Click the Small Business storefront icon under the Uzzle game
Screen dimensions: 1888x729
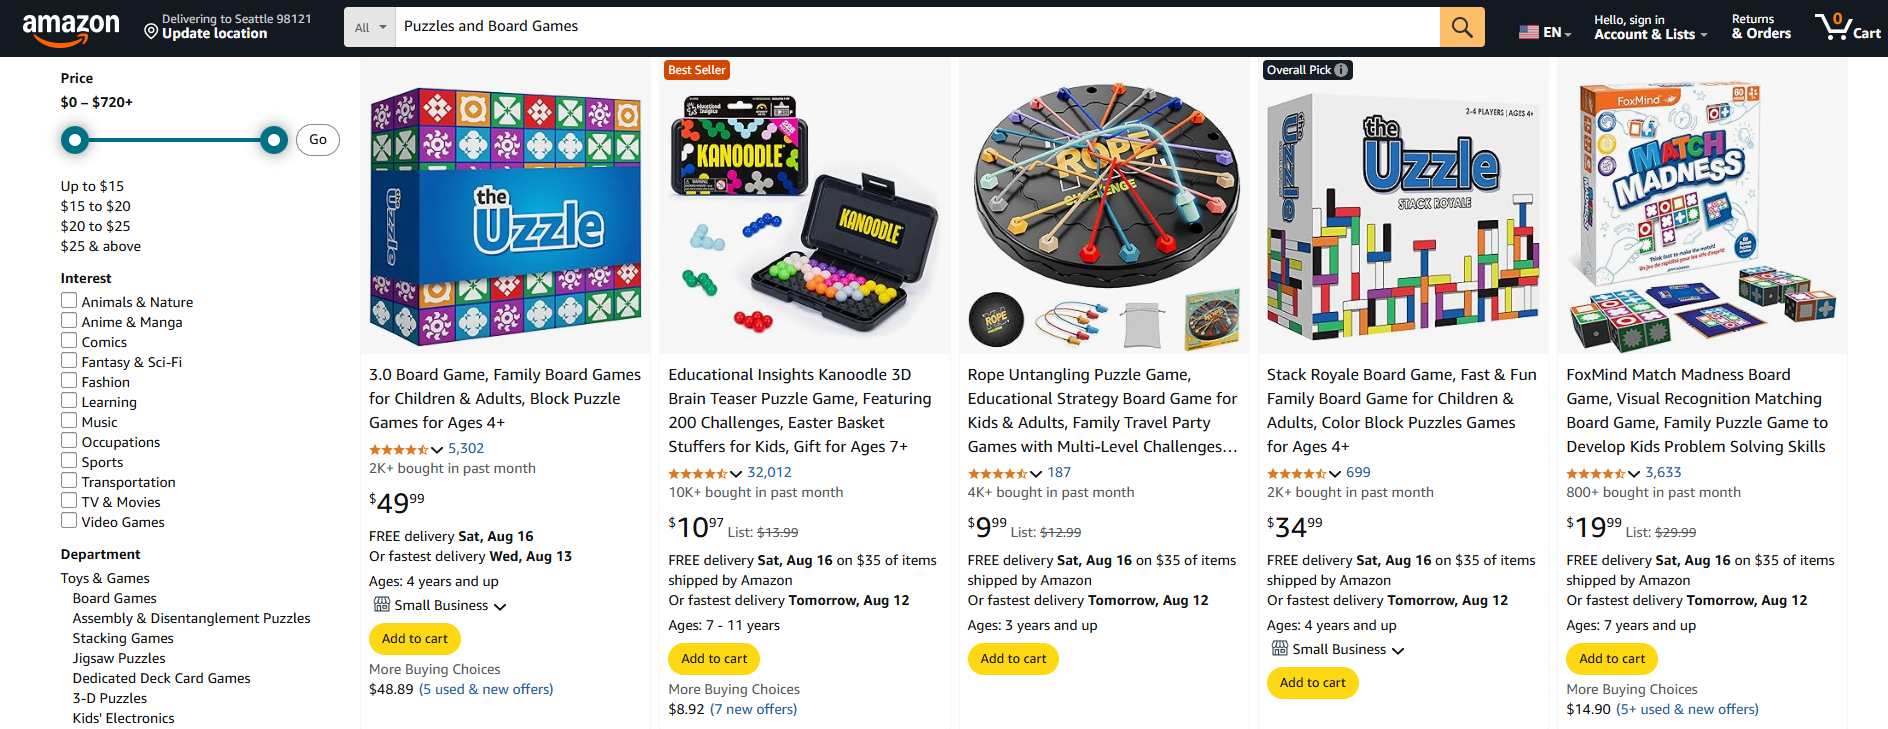(x=381, y=604)
